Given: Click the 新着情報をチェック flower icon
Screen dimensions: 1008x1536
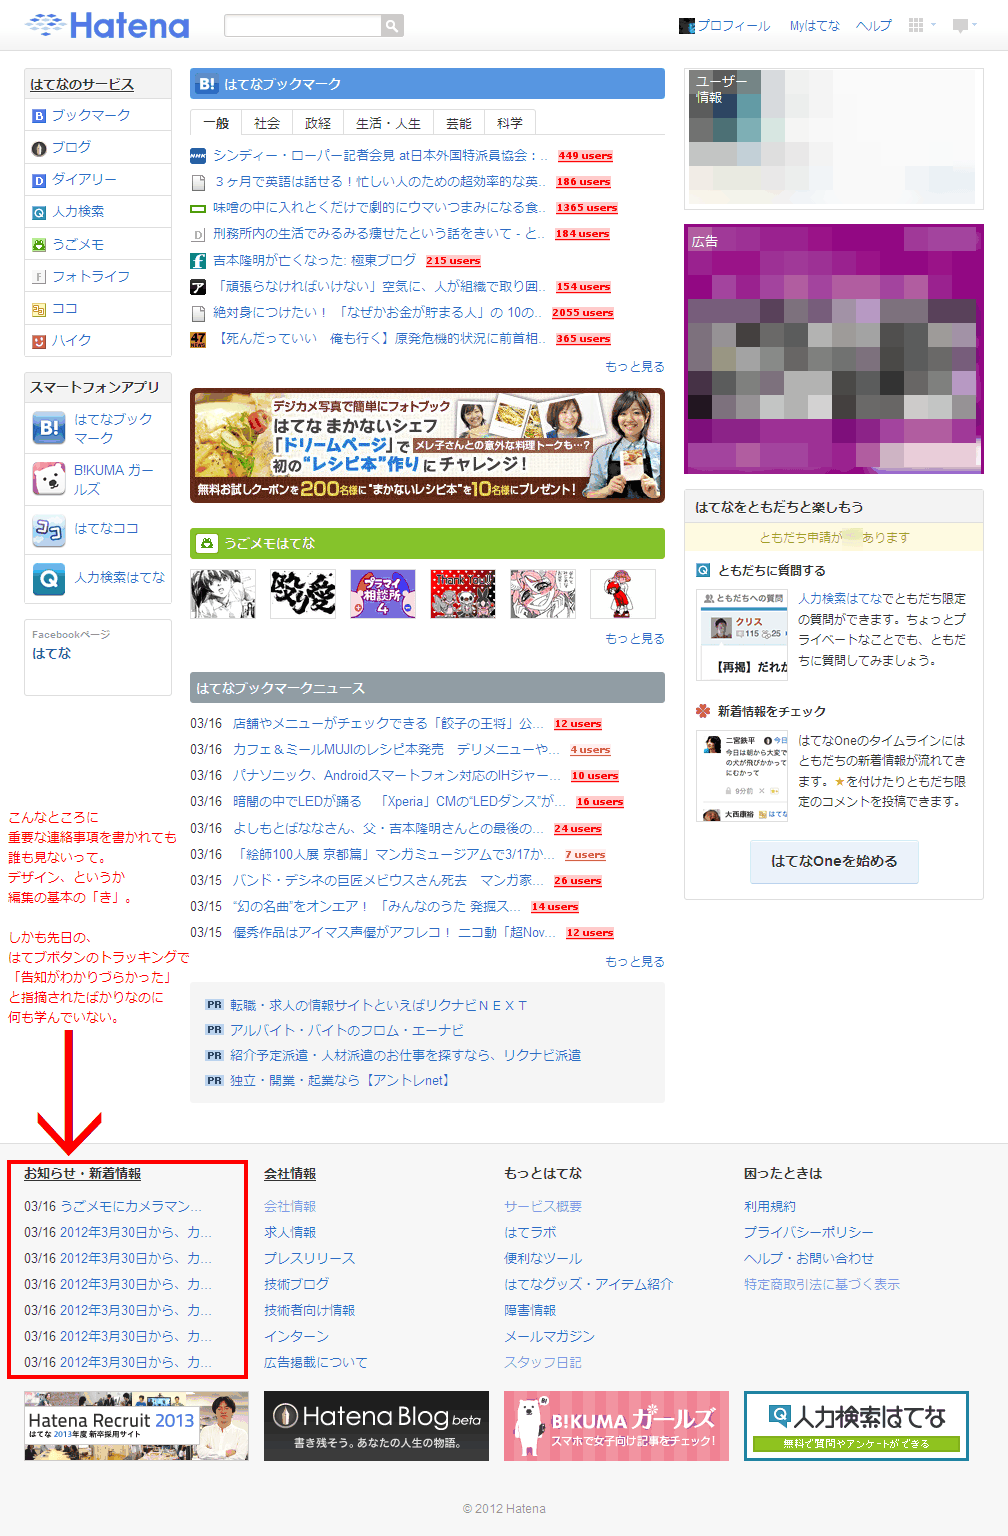Looking at the screenshot, I should 703,711.
